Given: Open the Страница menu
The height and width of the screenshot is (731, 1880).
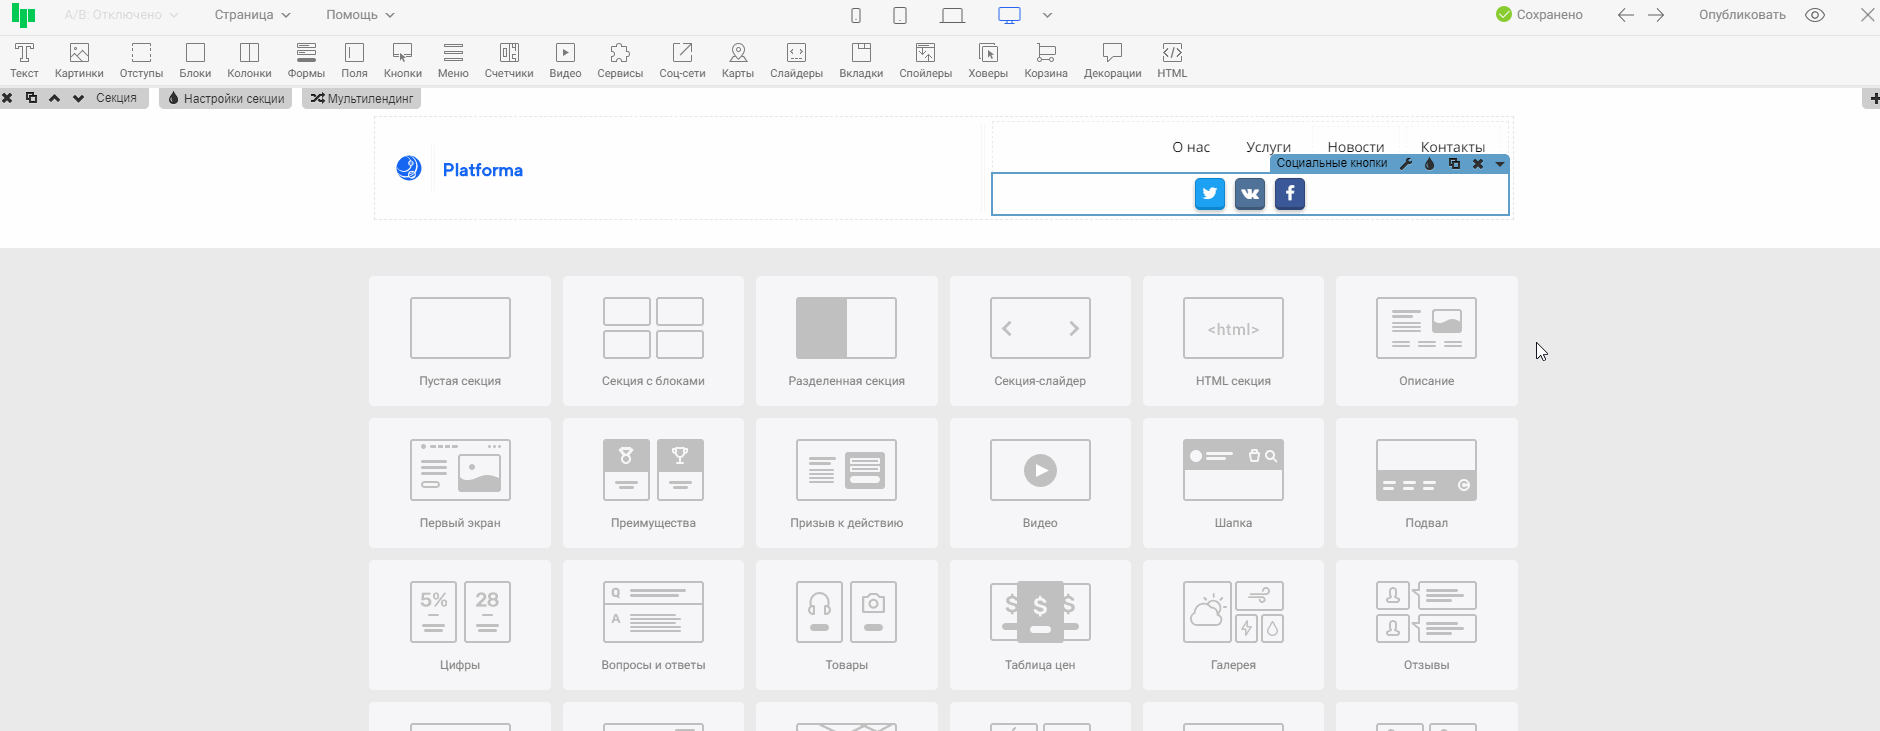Looking at the screenshot, I should click(252, 15).
